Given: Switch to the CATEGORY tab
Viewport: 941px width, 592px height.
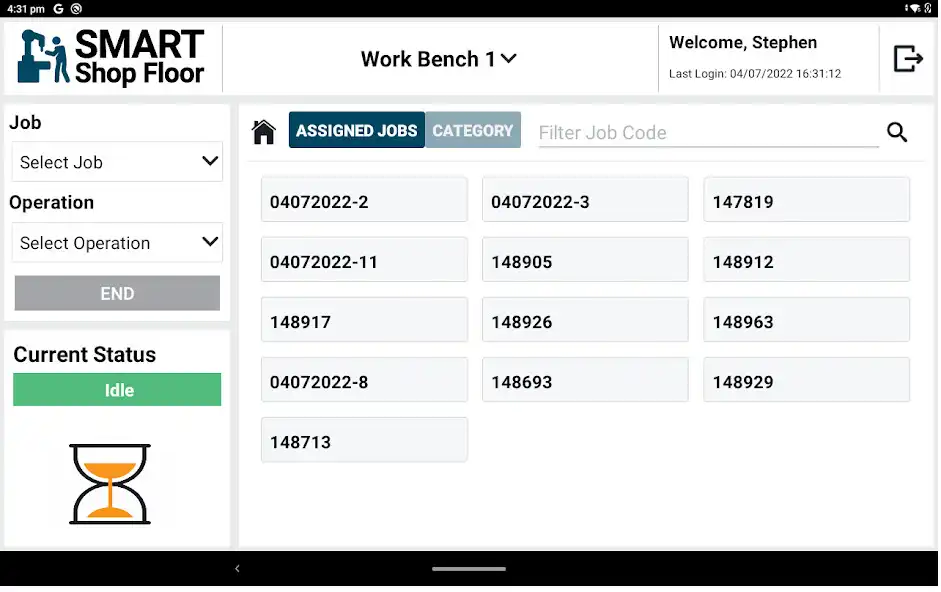Looking at the screenshot, I should tap(473, 130).
